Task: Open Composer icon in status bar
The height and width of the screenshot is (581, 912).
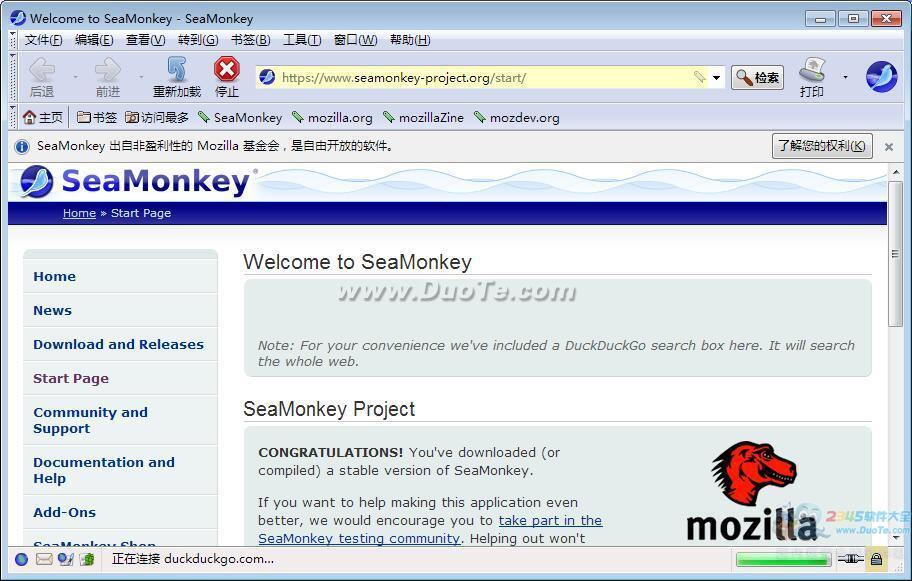Action: 66,559
